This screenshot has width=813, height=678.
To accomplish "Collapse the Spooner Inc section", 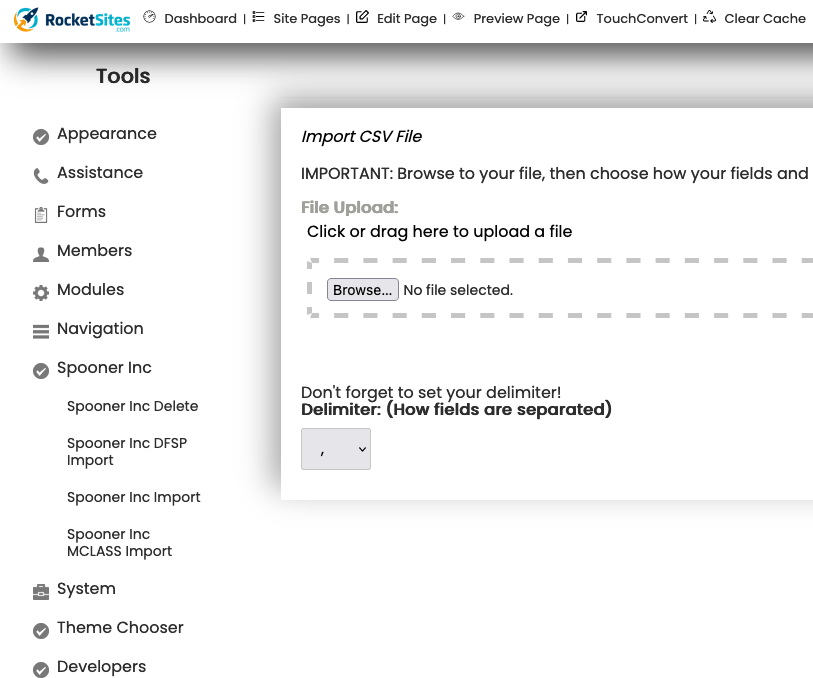I will [104, 368].
